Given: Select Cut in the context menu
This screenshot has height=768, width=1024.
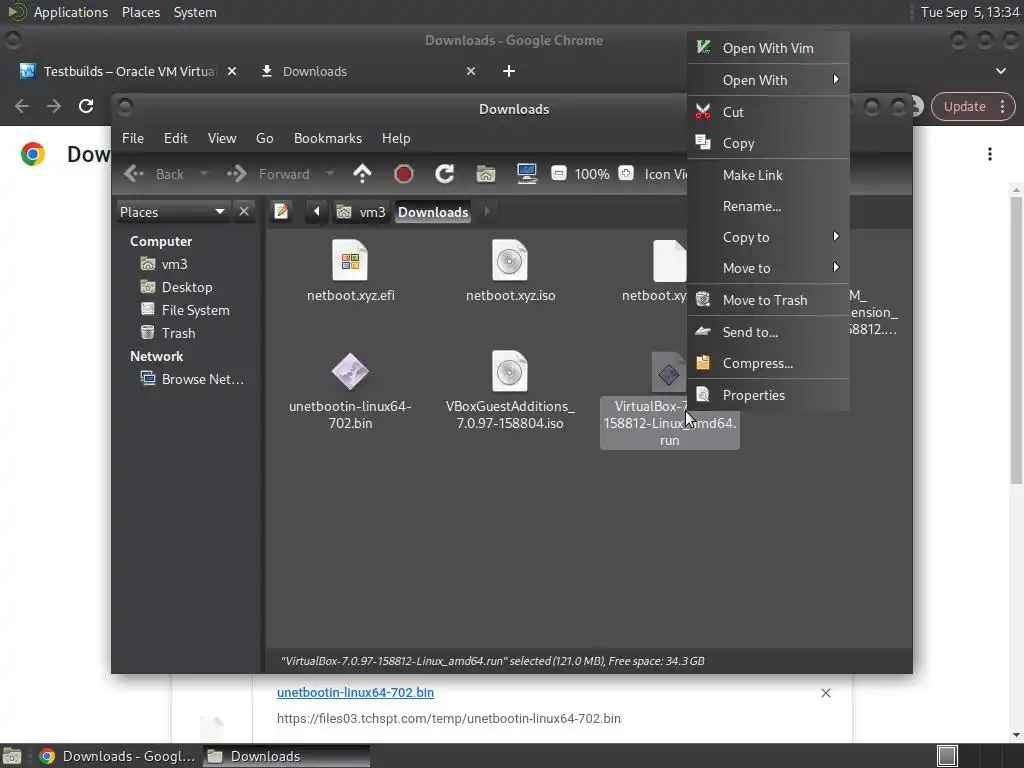Looking at the screenshot, I should click(x=768, y=112).
